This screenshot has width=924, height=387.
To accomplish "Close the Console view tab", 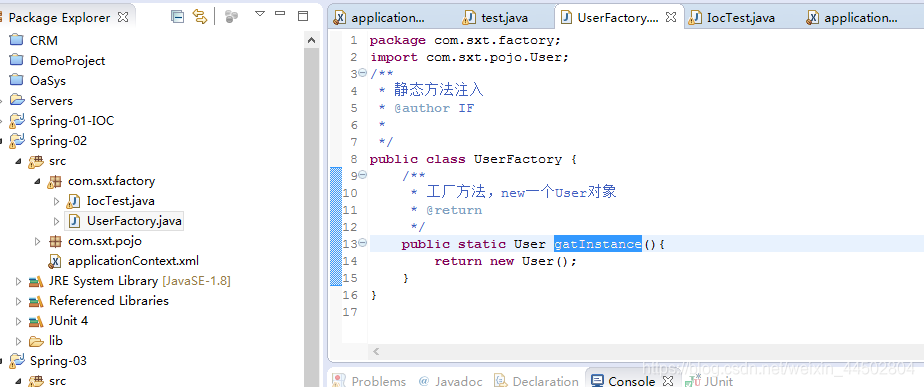I will pos(669,381).
